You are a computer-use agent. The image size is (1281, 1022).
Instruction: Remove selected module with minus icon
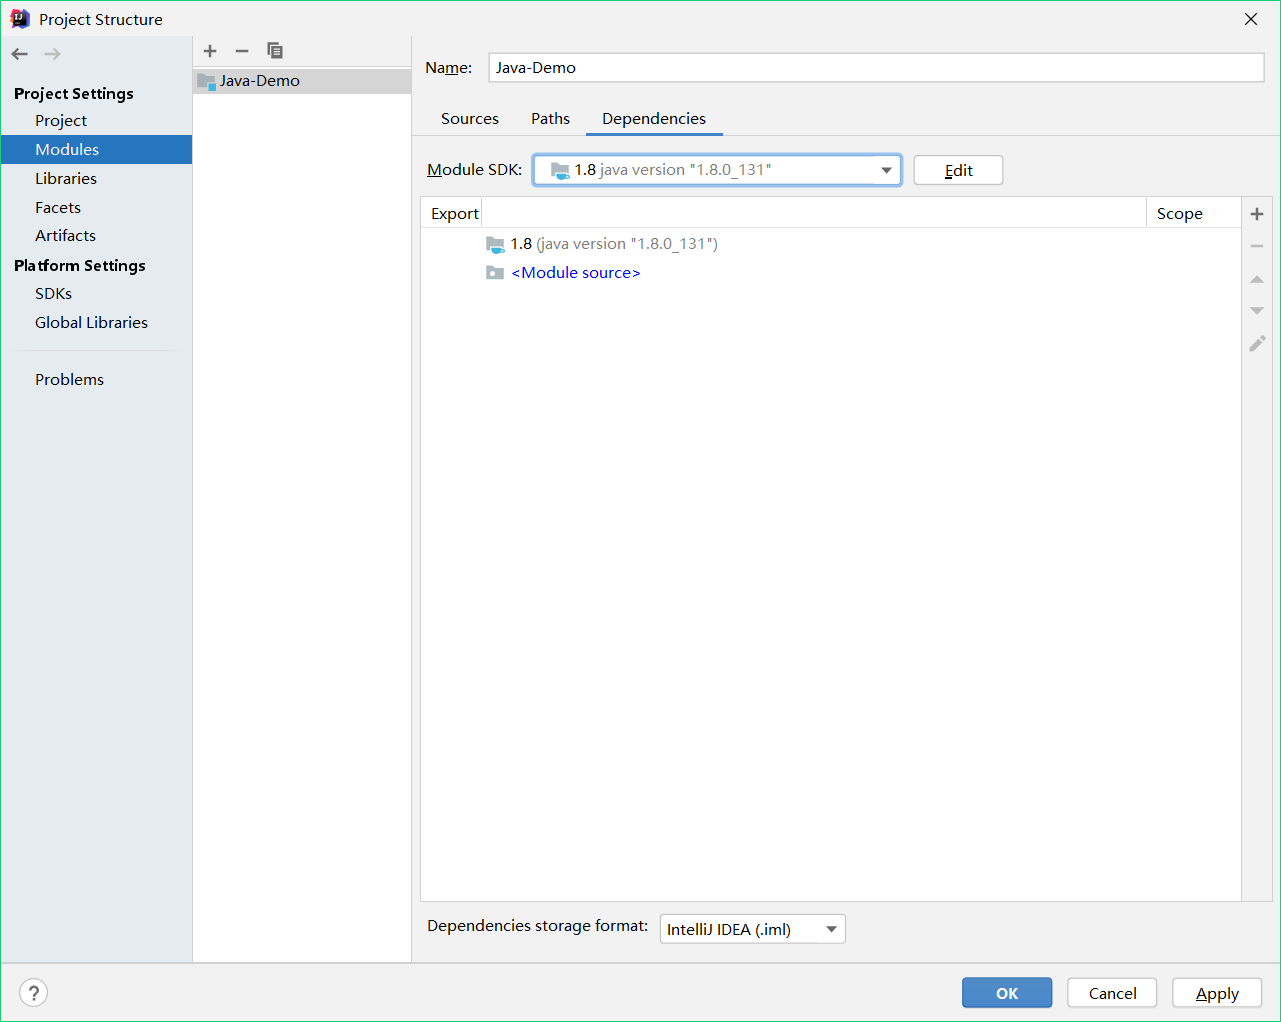coord(242,51)
